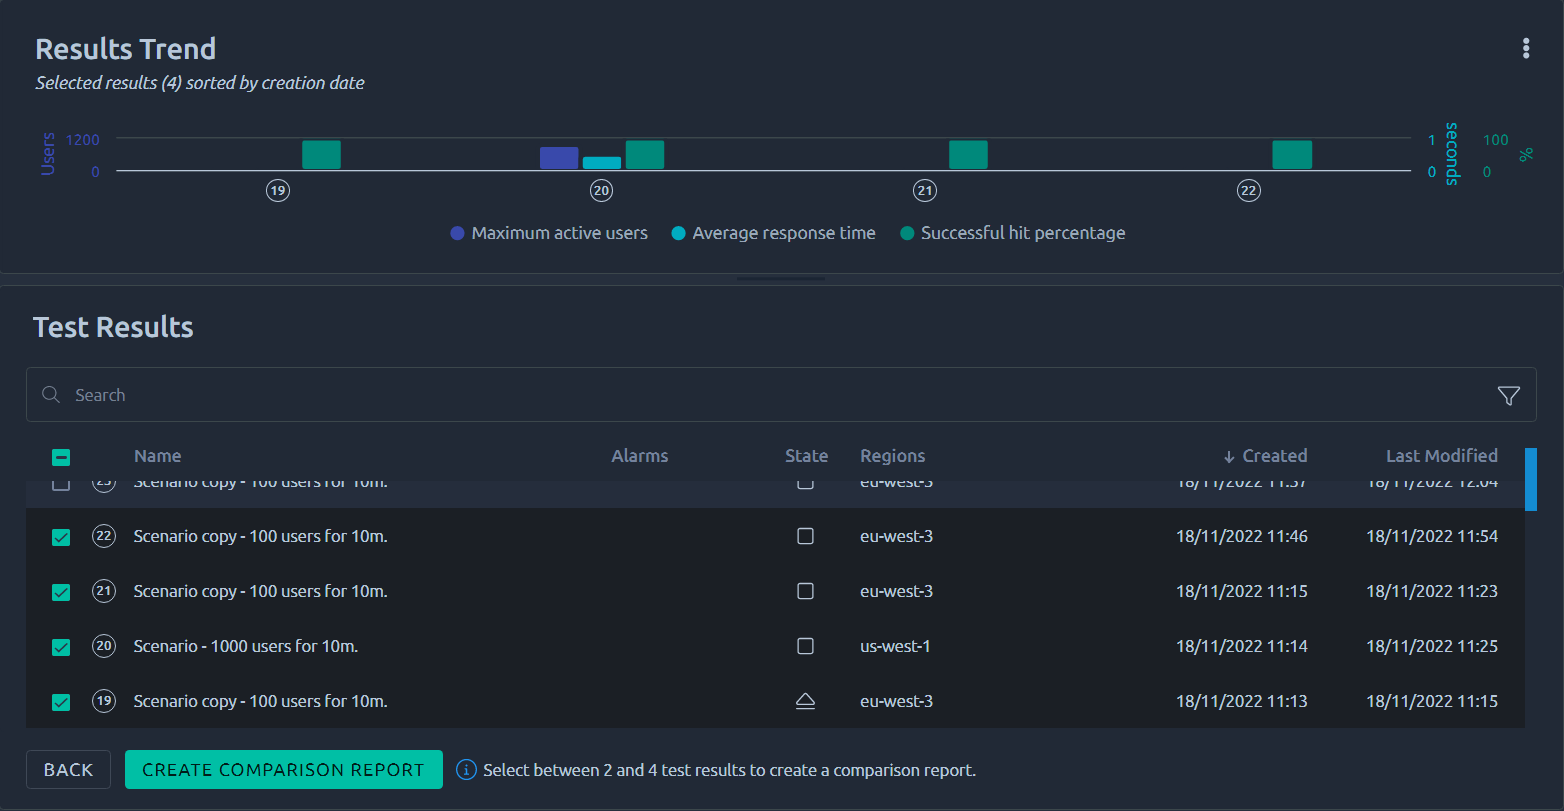Click the state icon for result 20

point(805,646)
